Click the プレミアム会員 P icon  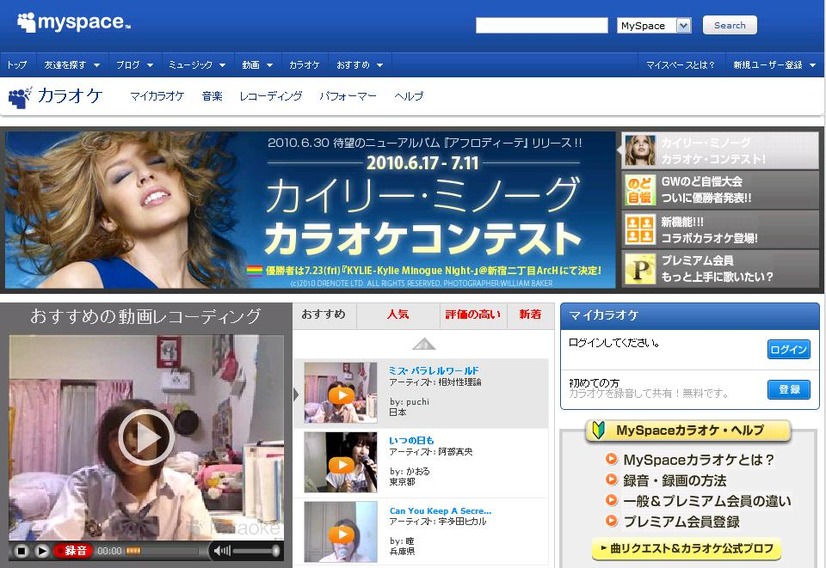pos(640,269)
